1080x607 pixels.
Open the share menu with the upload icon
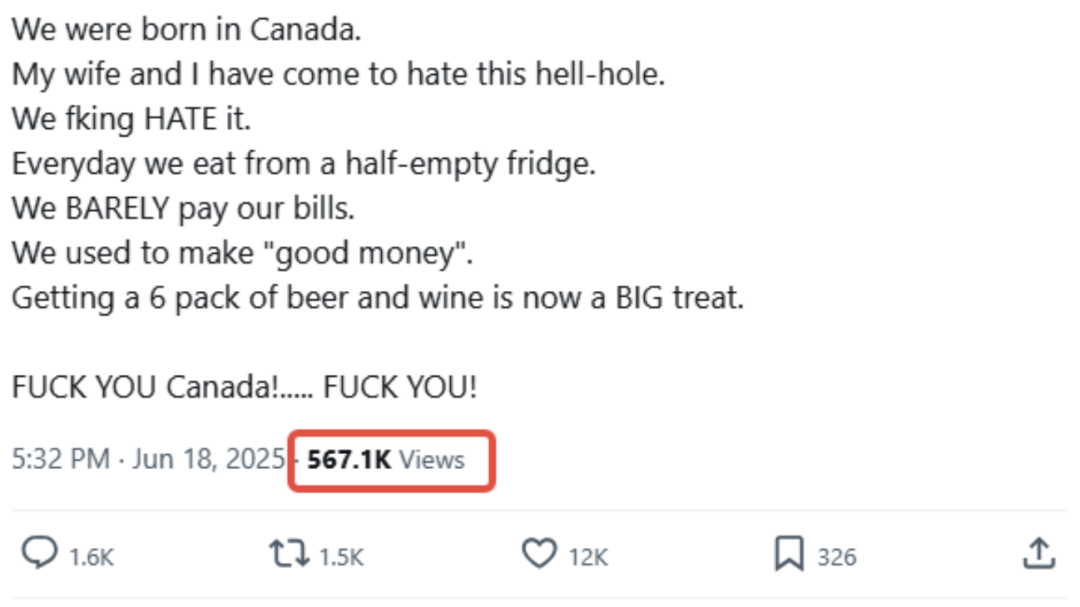(x=1039, y=553)
